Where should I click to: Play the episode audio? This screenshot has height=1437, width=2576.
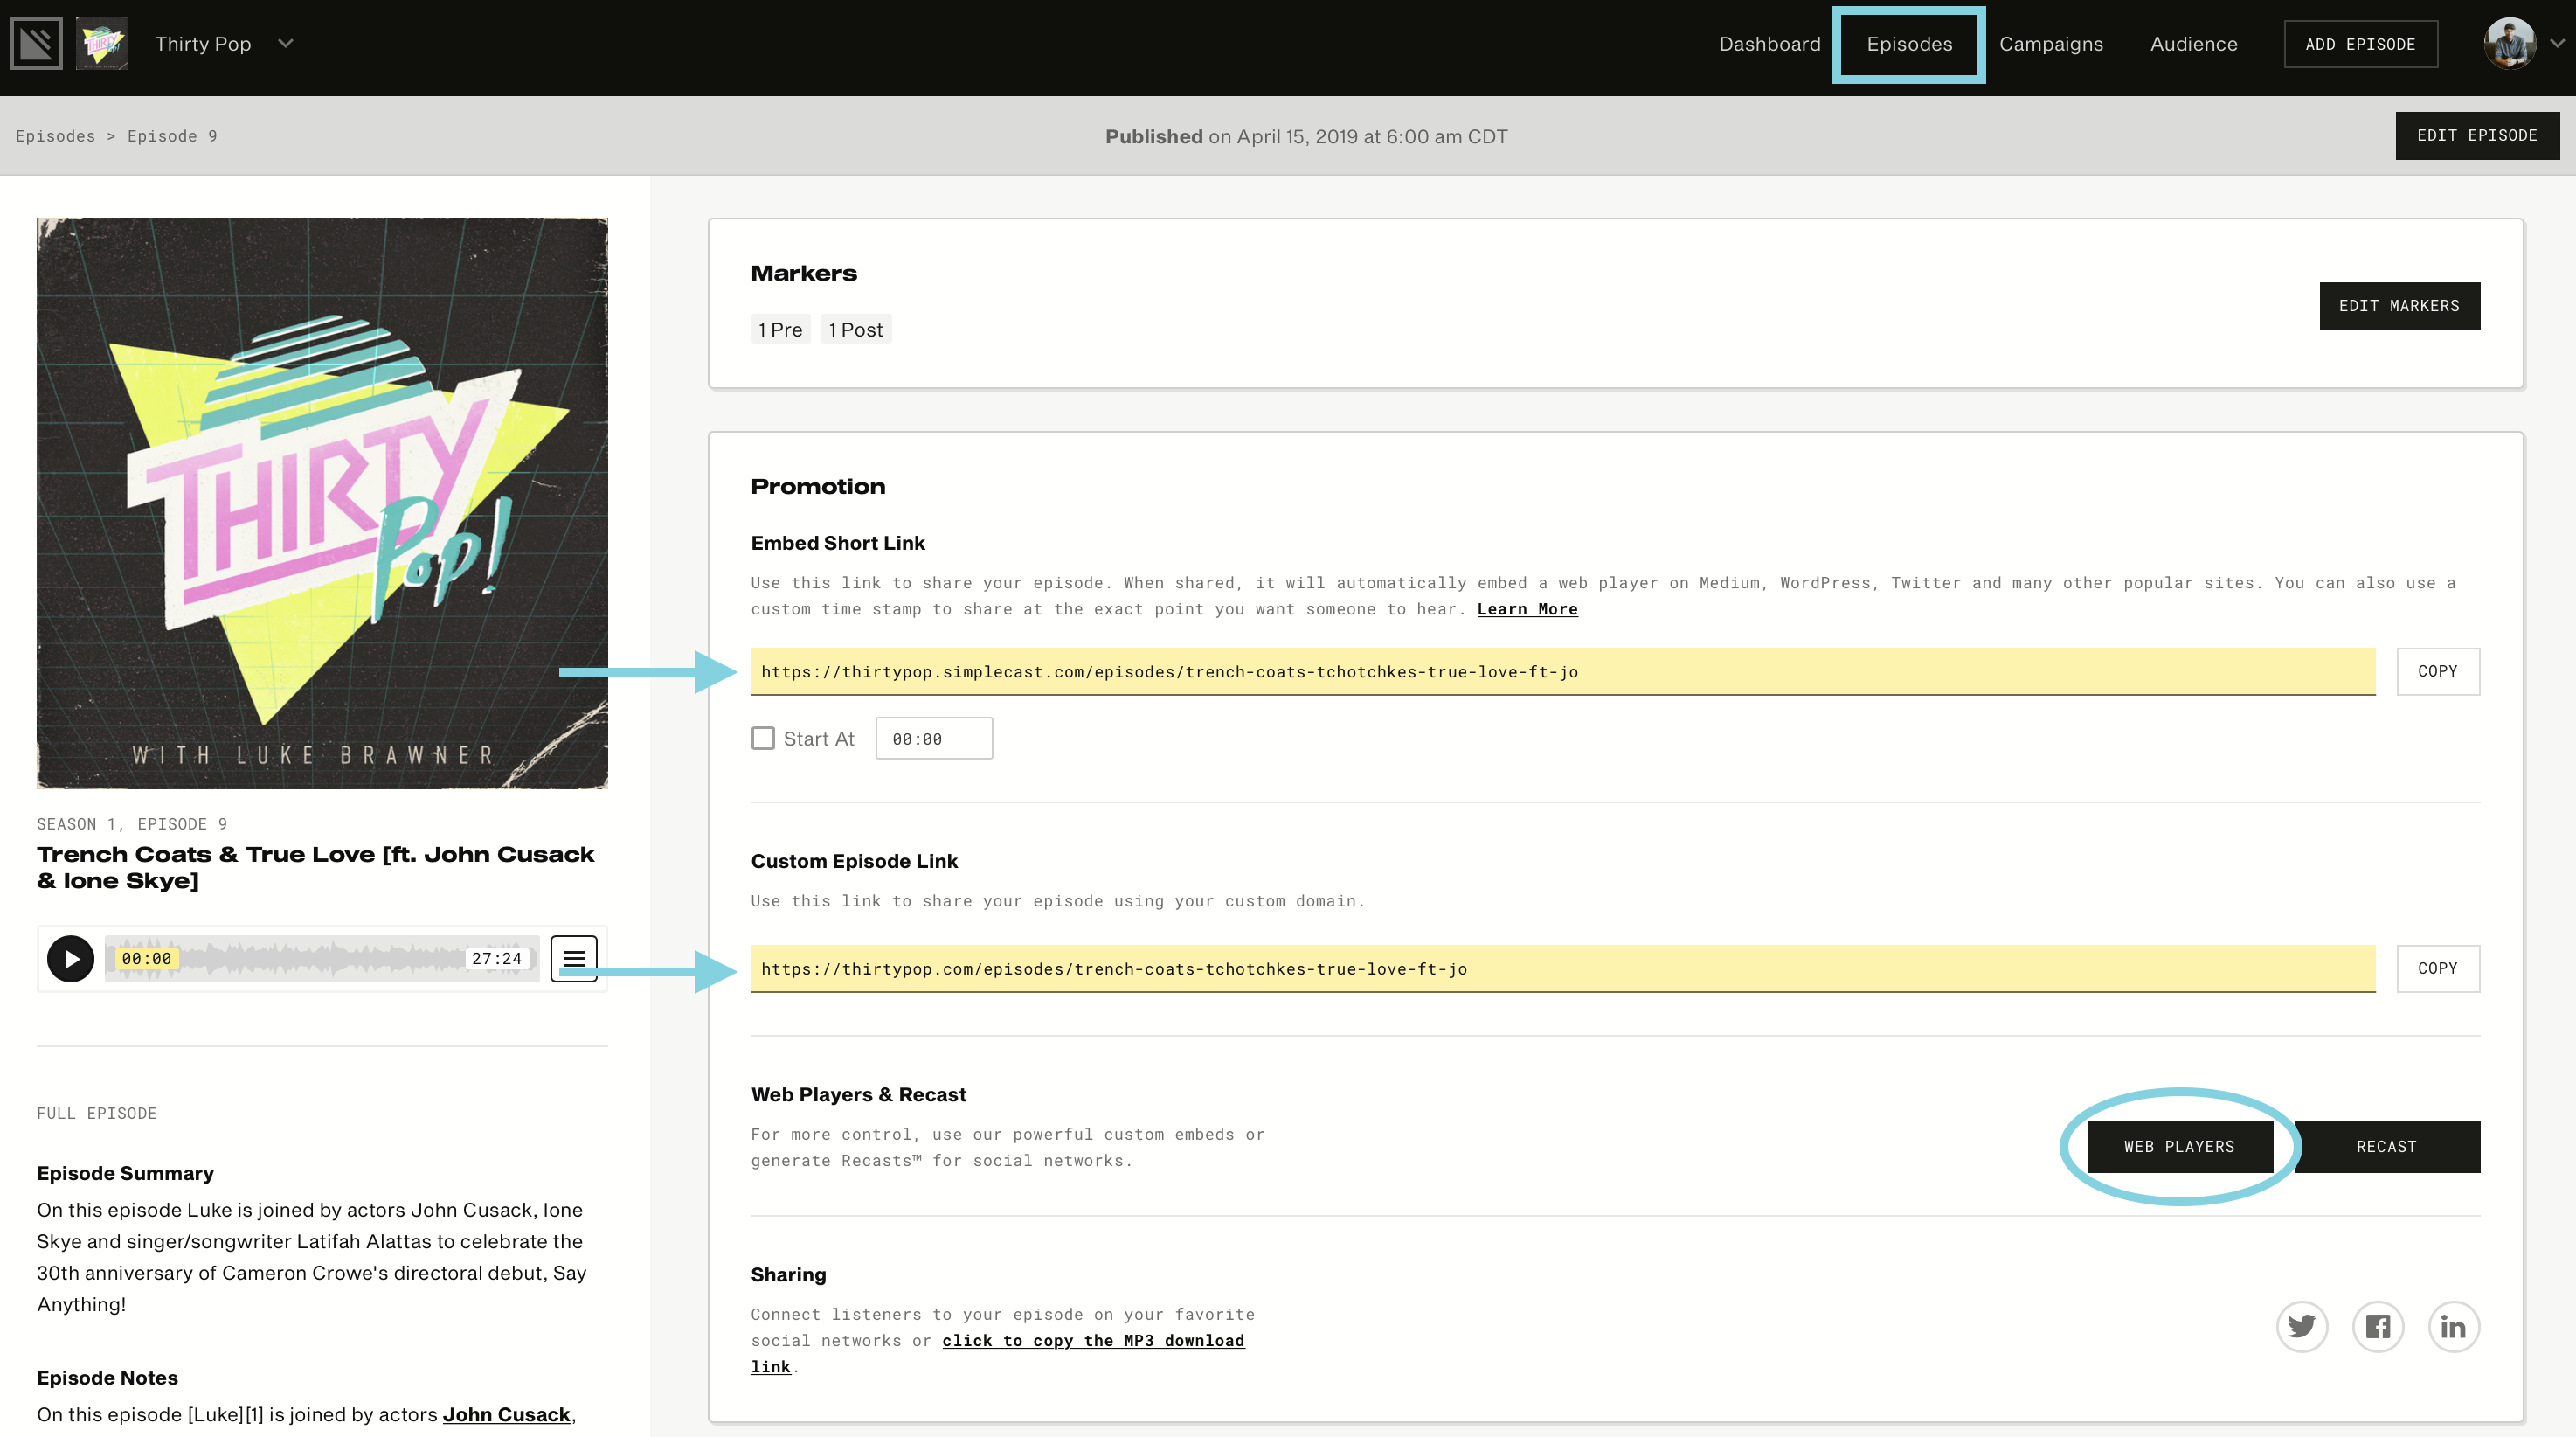71,959
